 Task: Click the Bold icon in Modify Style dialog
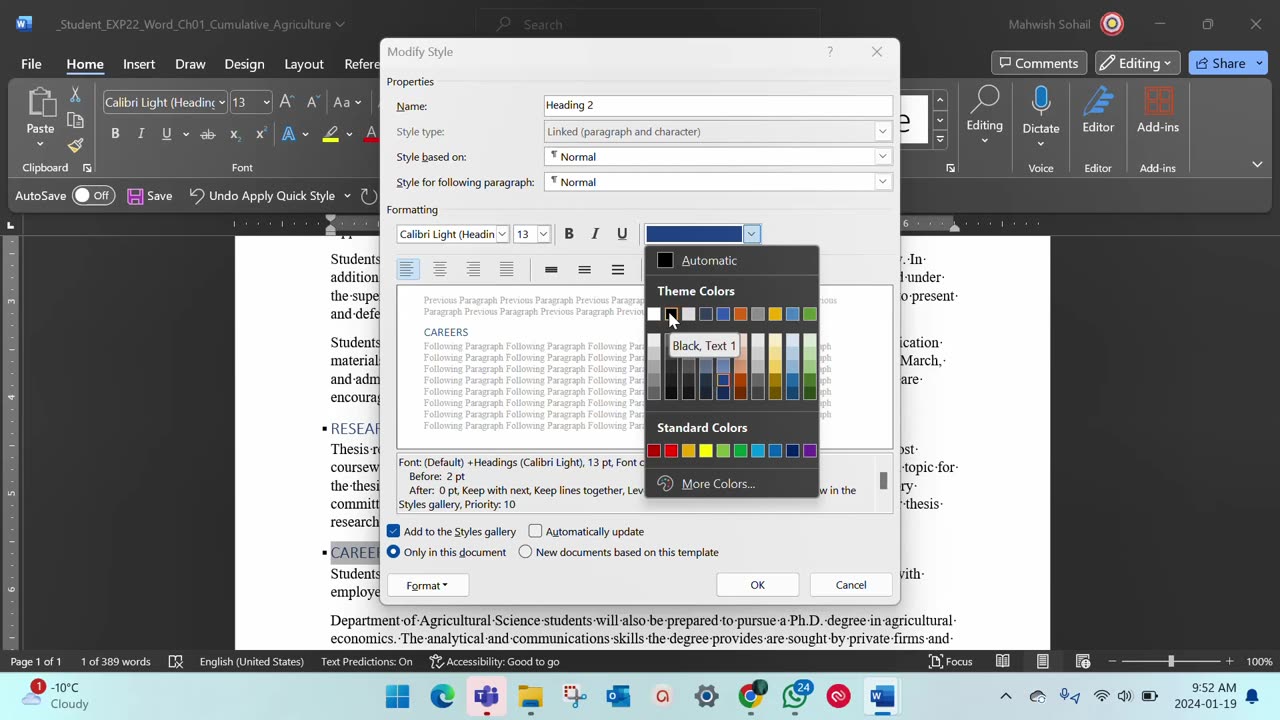[x=569, y=234]
